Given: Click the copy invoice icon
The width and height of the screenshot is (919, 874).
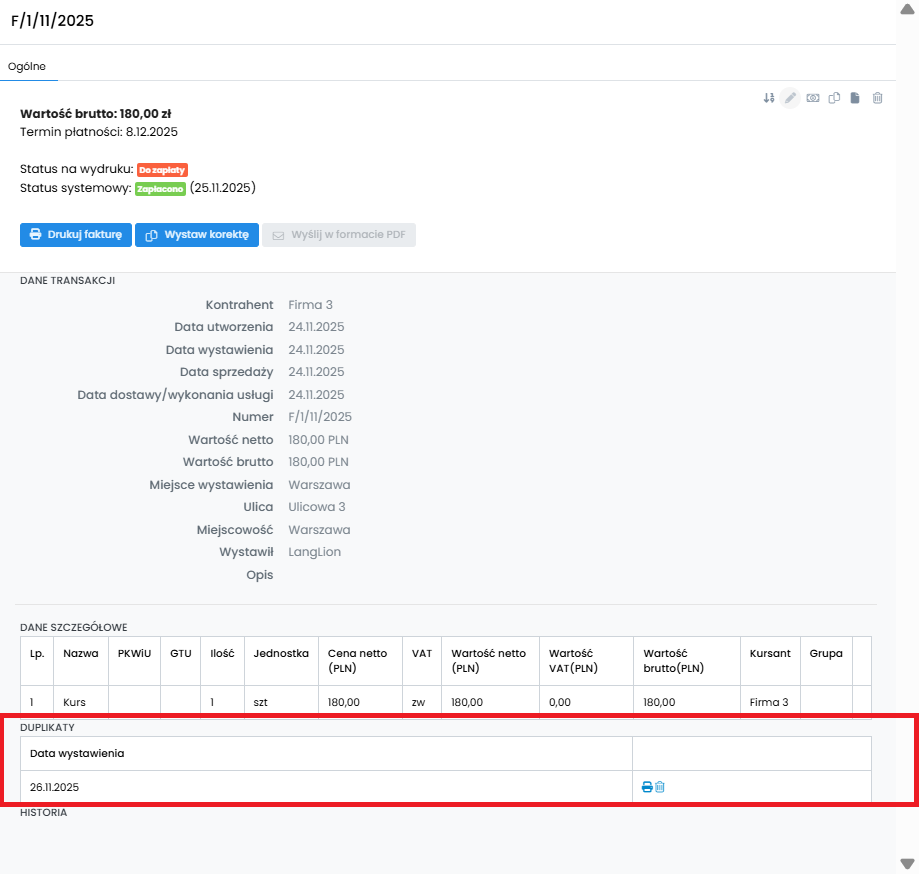Looking at the screenshot, I should [x=834, y=98].
